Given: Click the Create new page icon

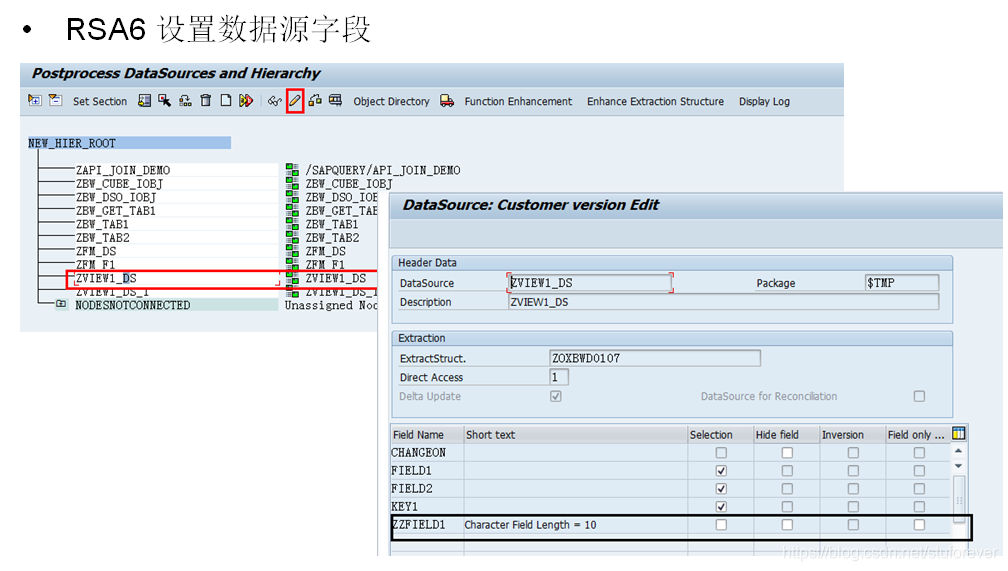Looking at the screenshot, I should point(226,101).
